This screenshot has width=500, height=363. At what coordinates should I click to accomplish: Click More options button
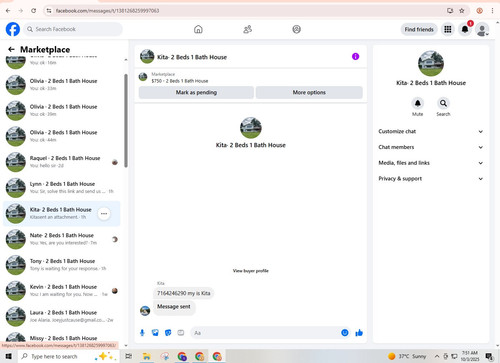[309, 92]
